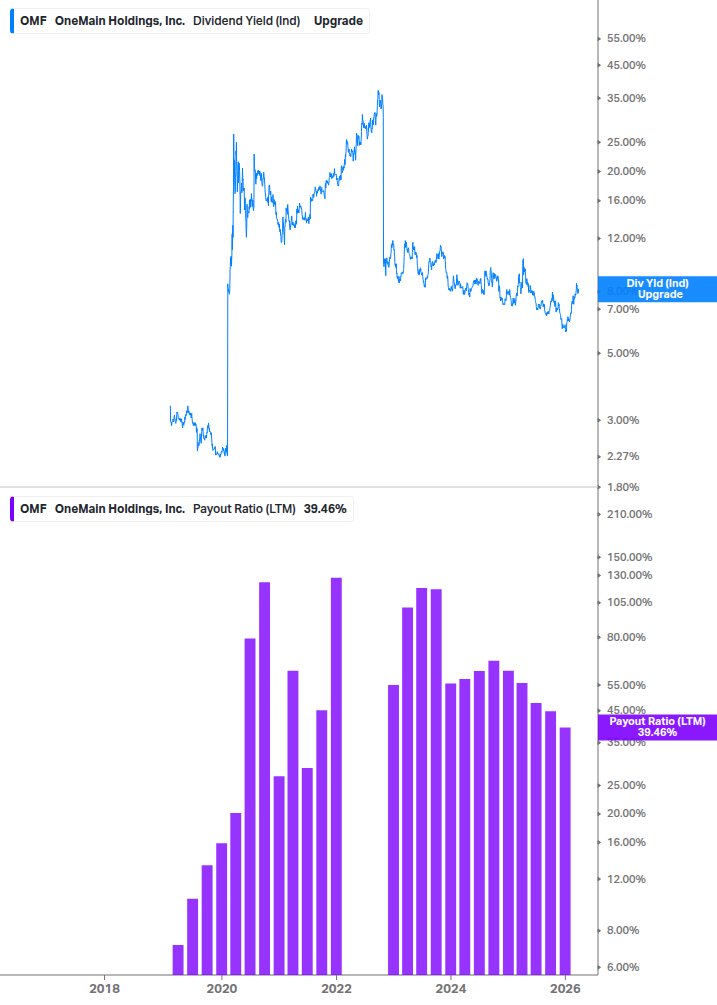Click the 20.00% gridline label on right axis
The height and width of the screenshot is (1005, 717).
(x=625, y=171)
